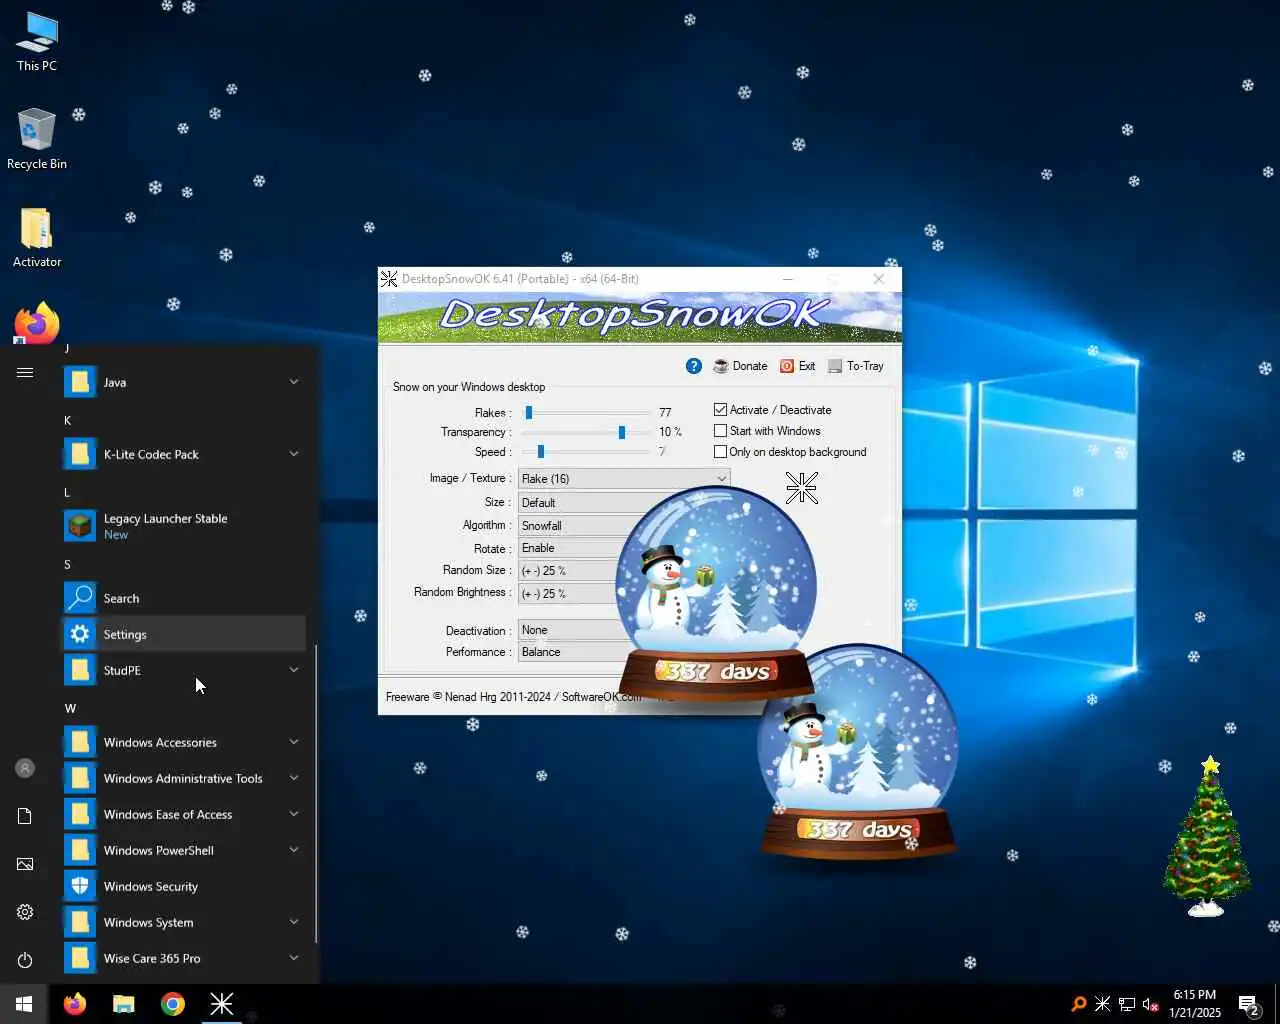The image size is (1280, 1024).
Task: Click the lower snow globe countdown gadget
Action: [x=858, y=752]
